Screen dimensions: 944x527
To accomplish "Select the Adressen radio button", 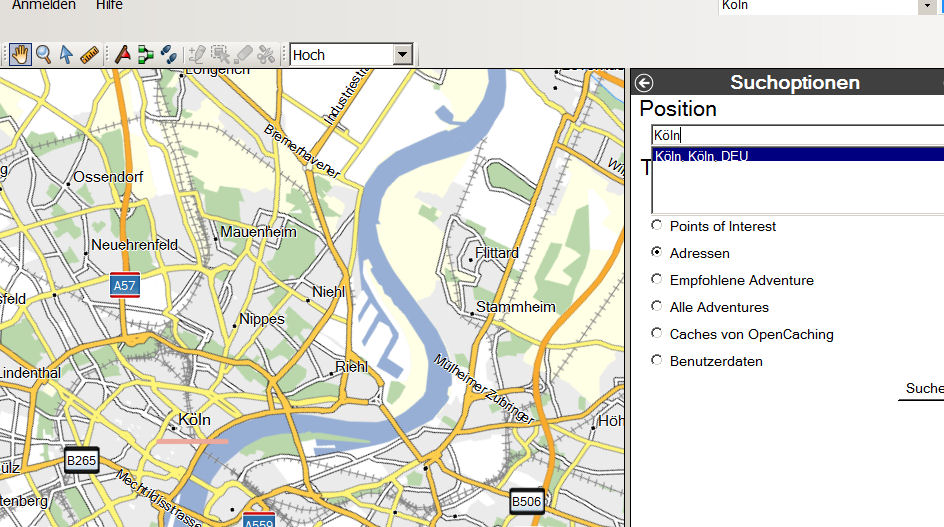I will pyautogui.click(x=657, y=253).
